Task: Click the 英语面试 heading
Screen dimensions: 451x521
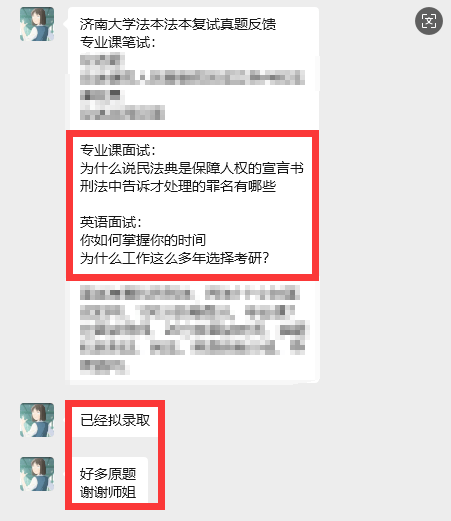Action: click(111, 222)
